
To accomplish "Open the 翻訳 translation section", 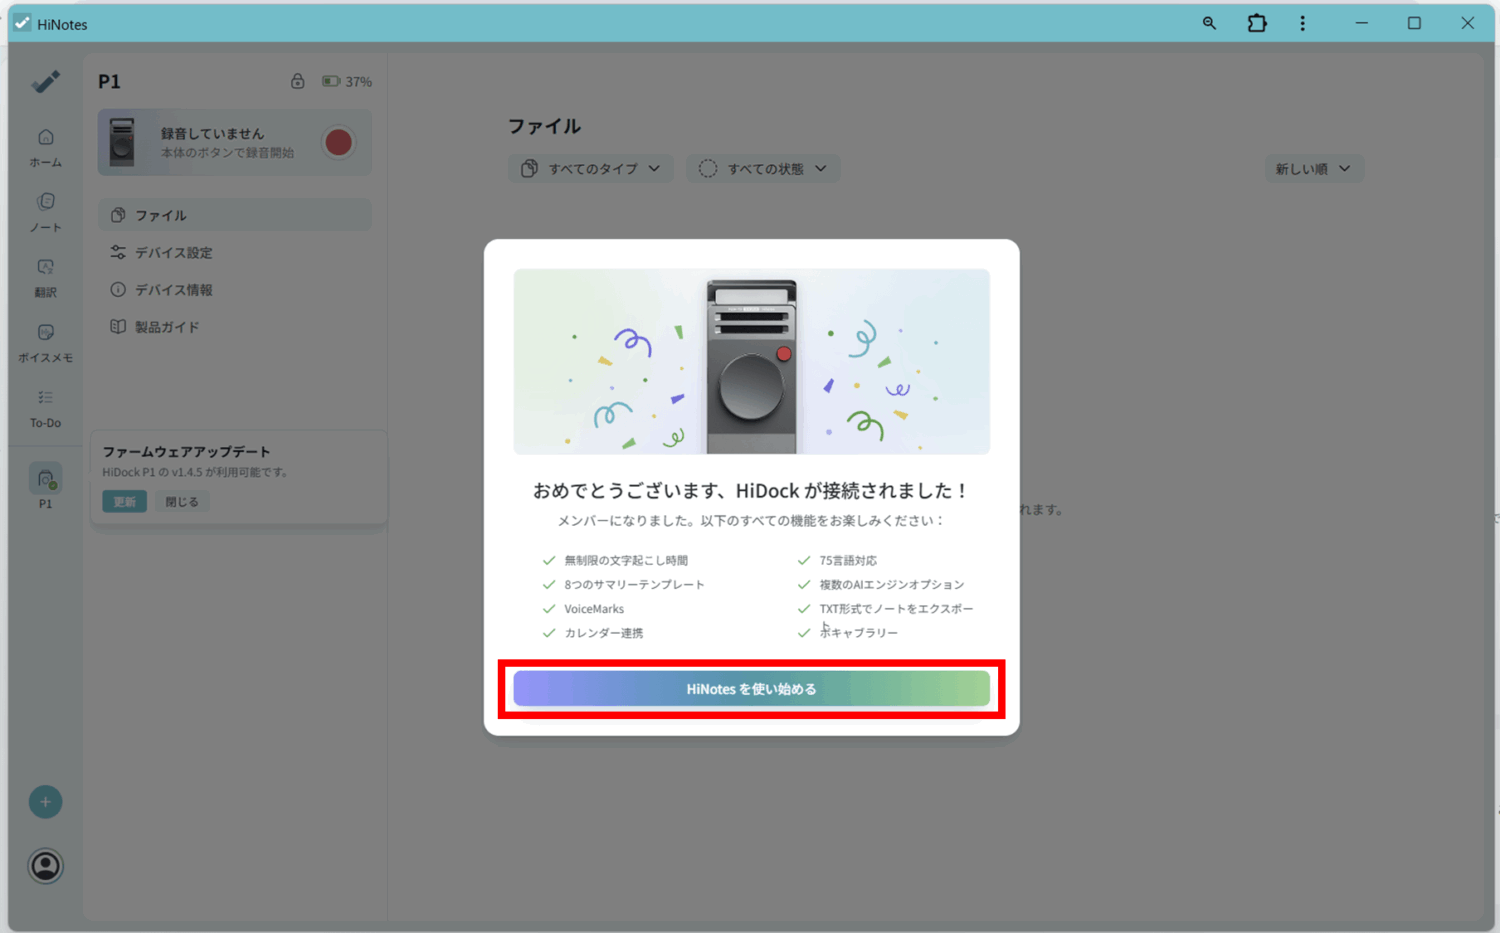I will [x=45, y=278].
